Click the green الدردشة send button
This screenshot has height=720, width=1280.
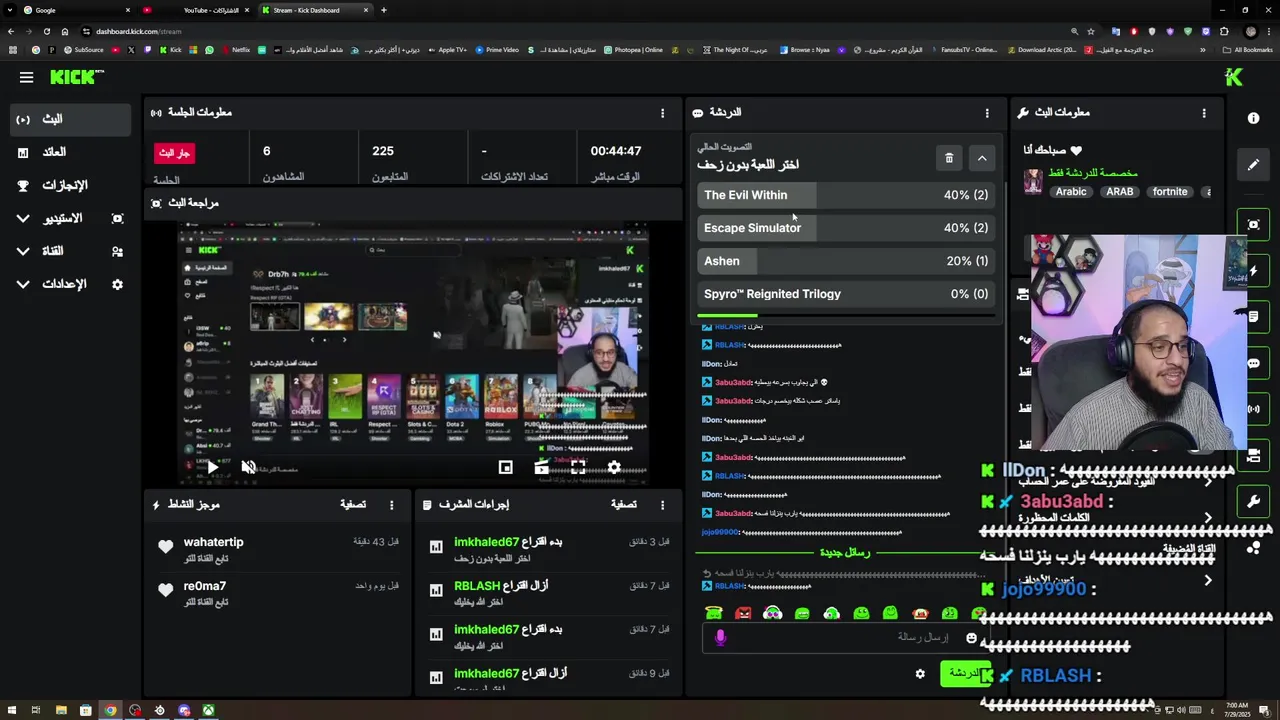click(965, 674)
